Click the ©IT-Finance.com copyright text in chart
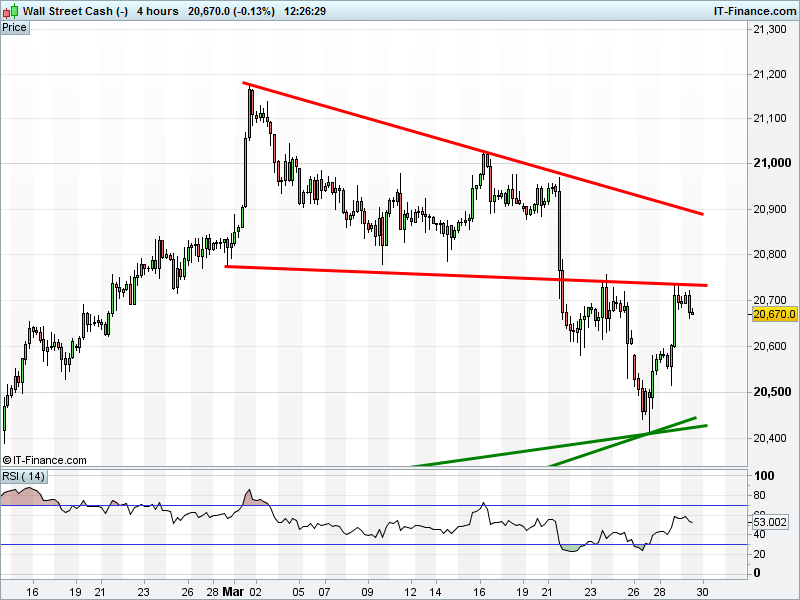800x600 pixels. tap(44, 460)
